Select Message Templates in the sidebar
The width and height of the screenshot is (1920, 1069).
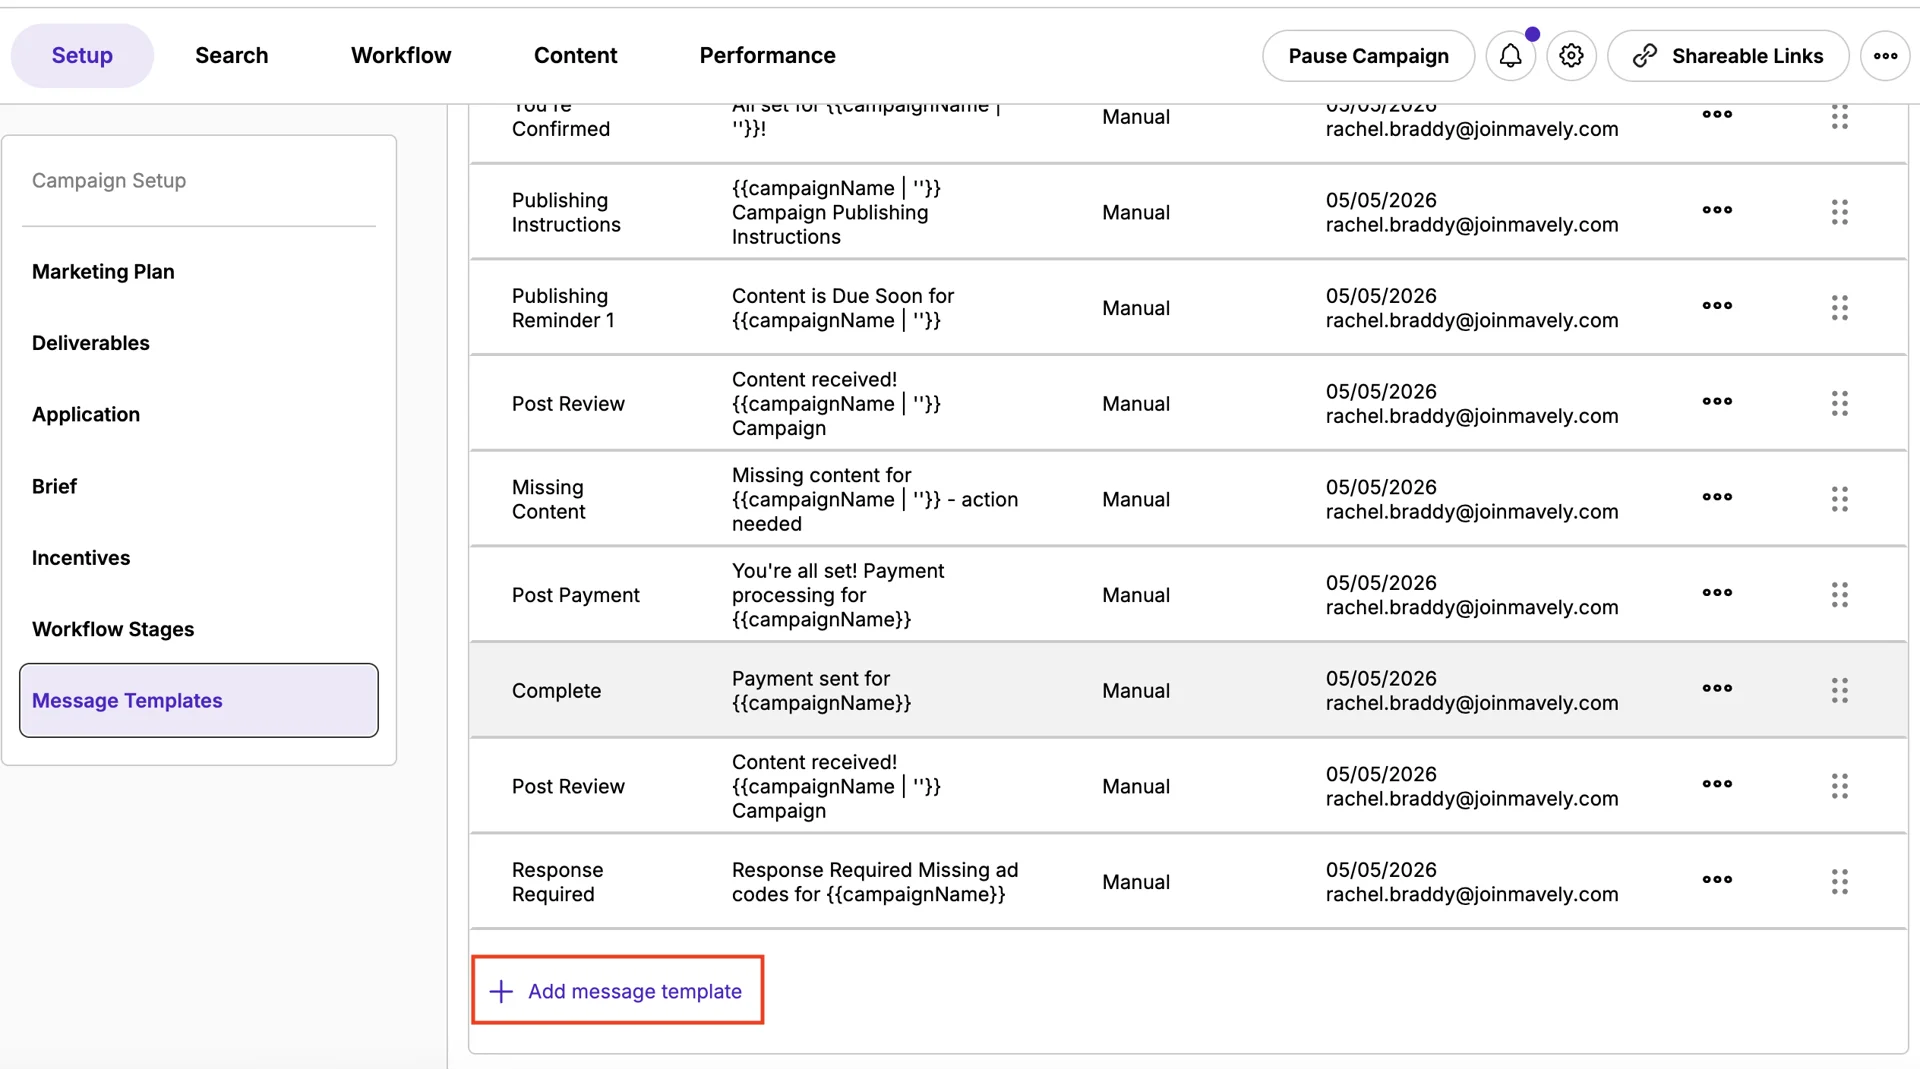click(x=199, y=700)
